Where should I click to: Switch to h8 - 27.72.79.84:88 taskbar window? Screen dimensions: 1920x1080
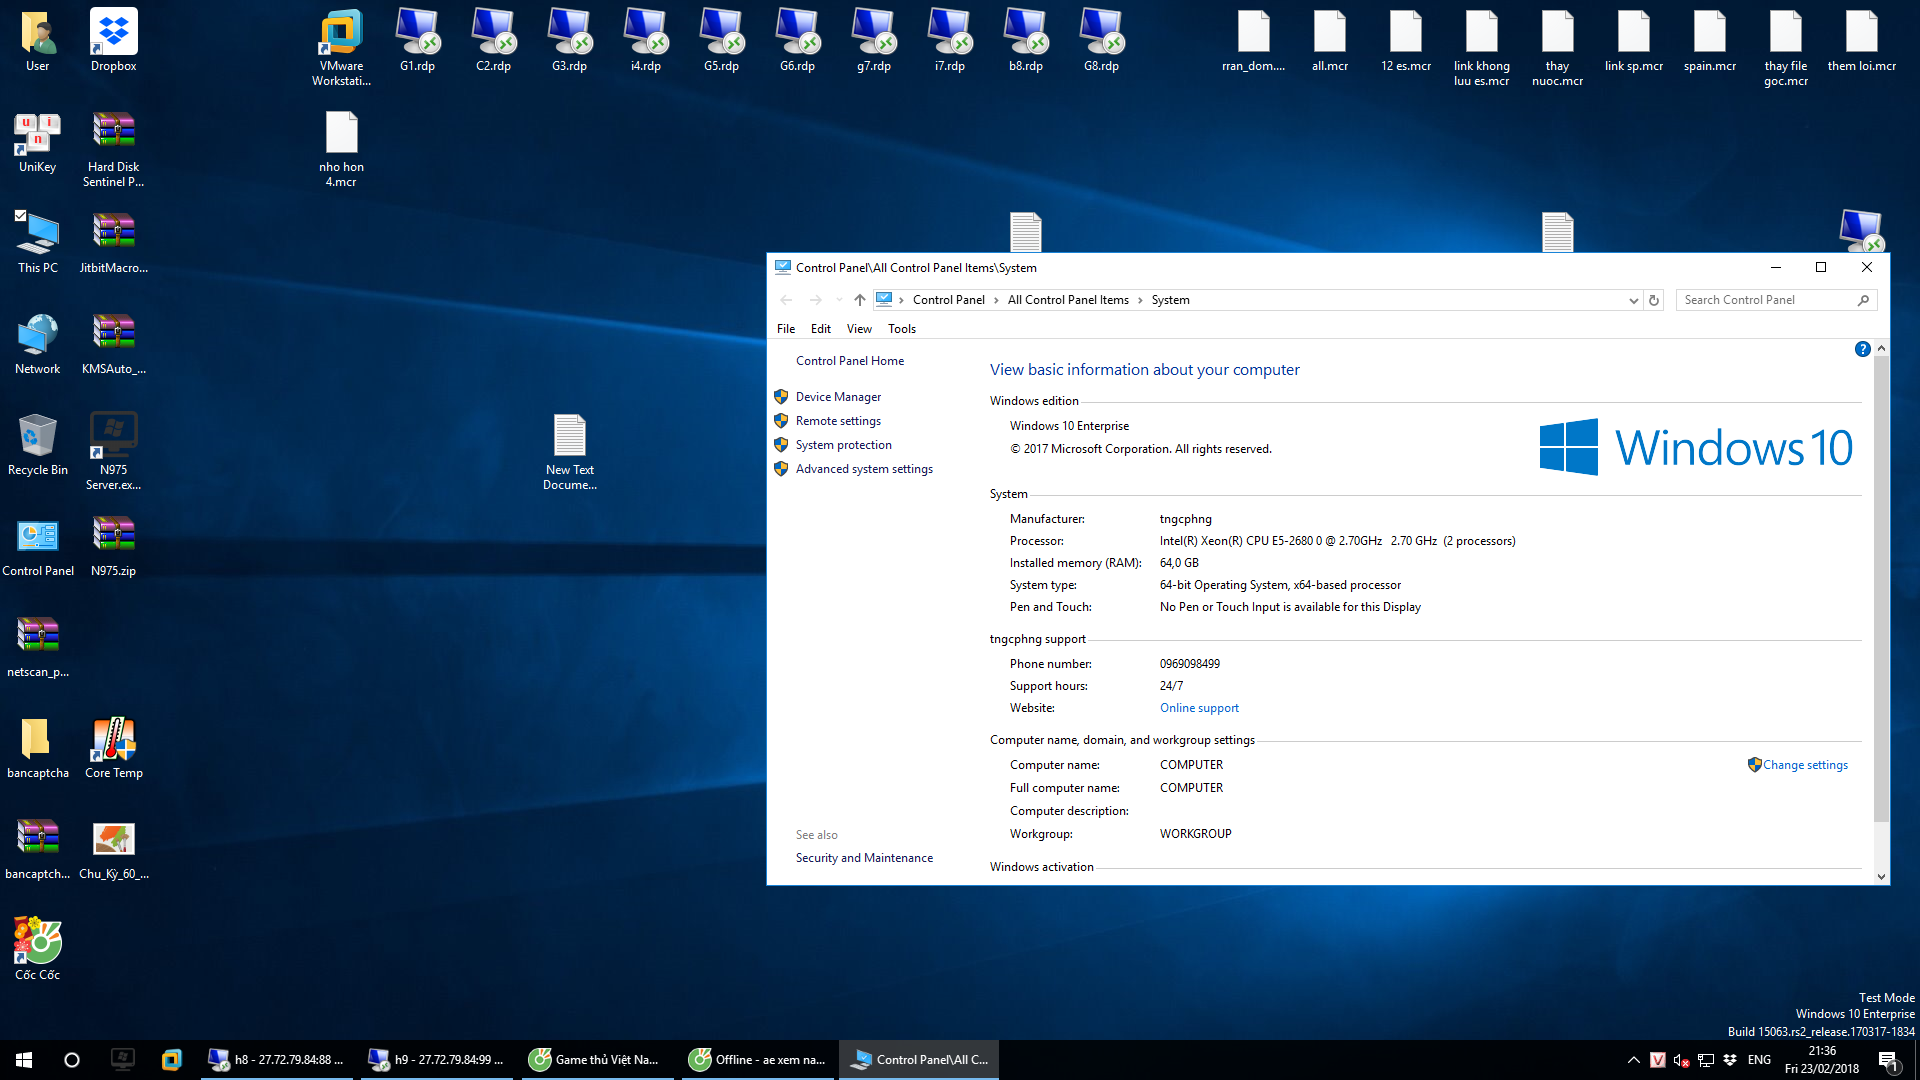click(276, 1060)
